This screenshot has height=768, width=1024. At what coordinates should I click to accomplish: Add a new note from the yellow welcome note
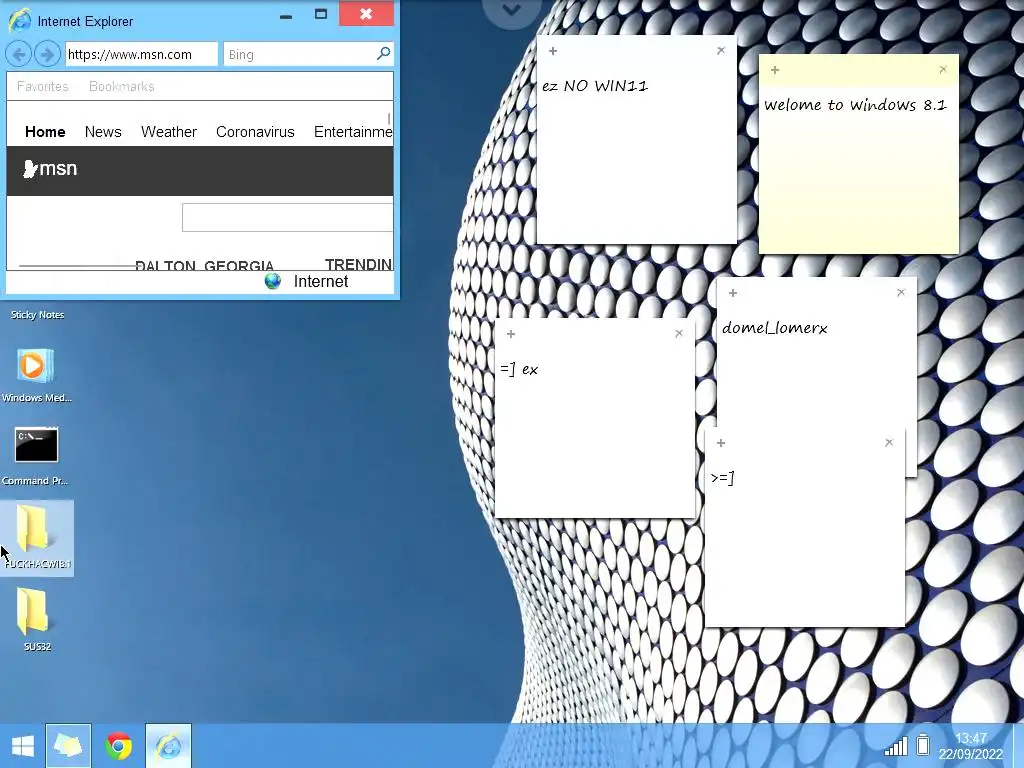click(x=775, y=70)
